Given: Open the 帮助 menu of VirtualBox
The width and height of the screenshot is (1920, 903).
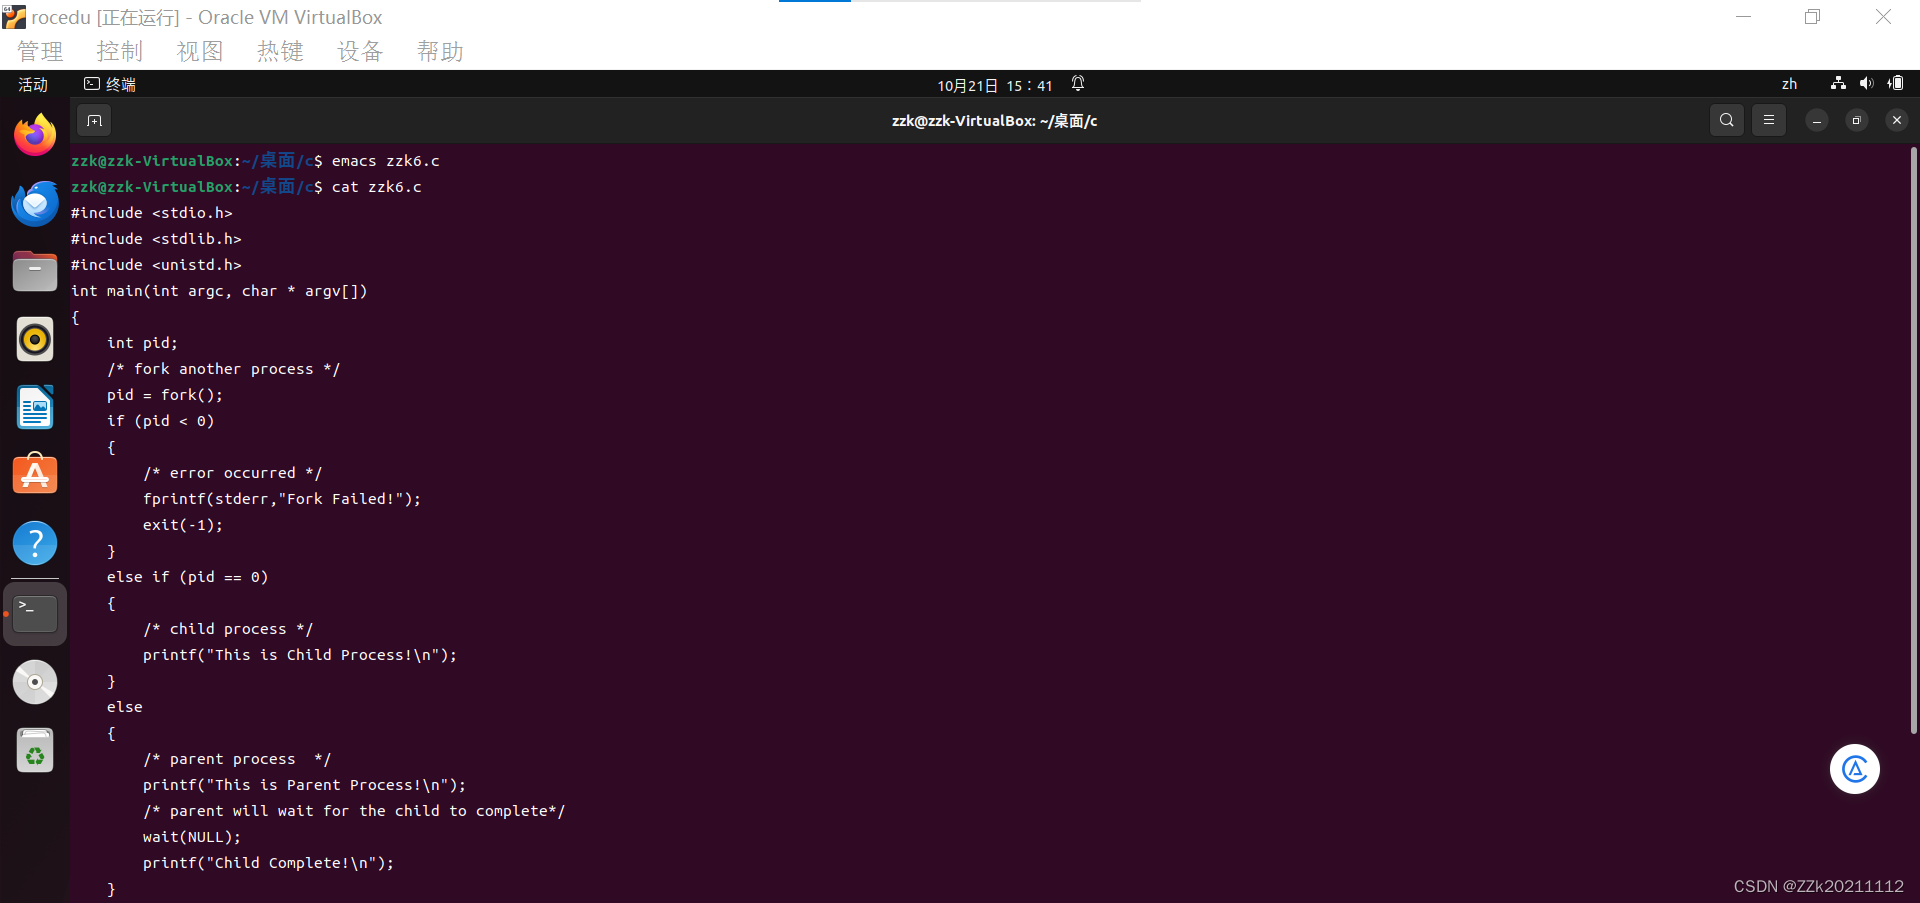Looking at the screenshot, I should (440, 52).
